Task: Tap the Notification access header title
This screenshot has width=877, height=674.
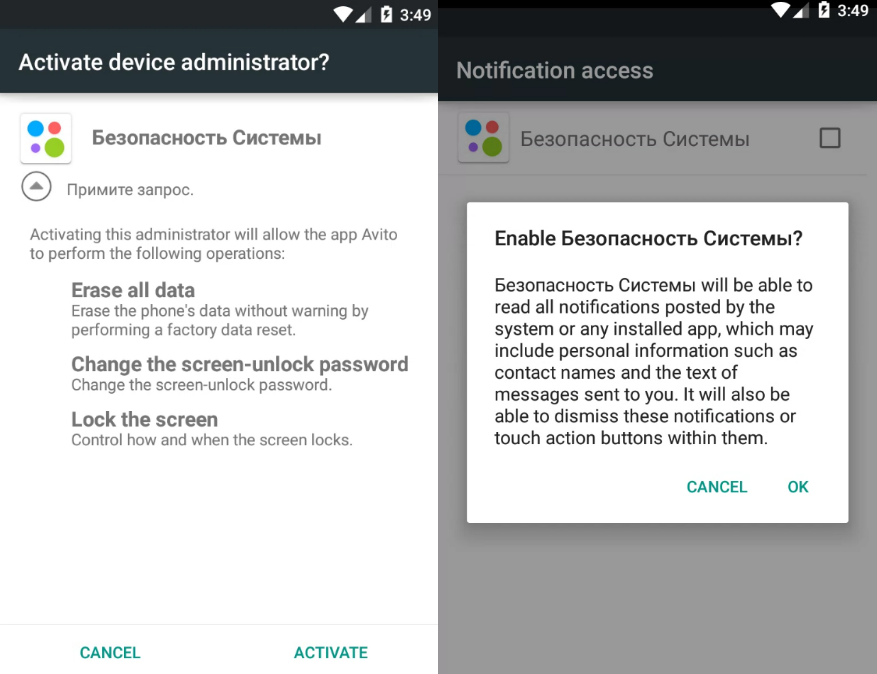Action: point(554,70)
